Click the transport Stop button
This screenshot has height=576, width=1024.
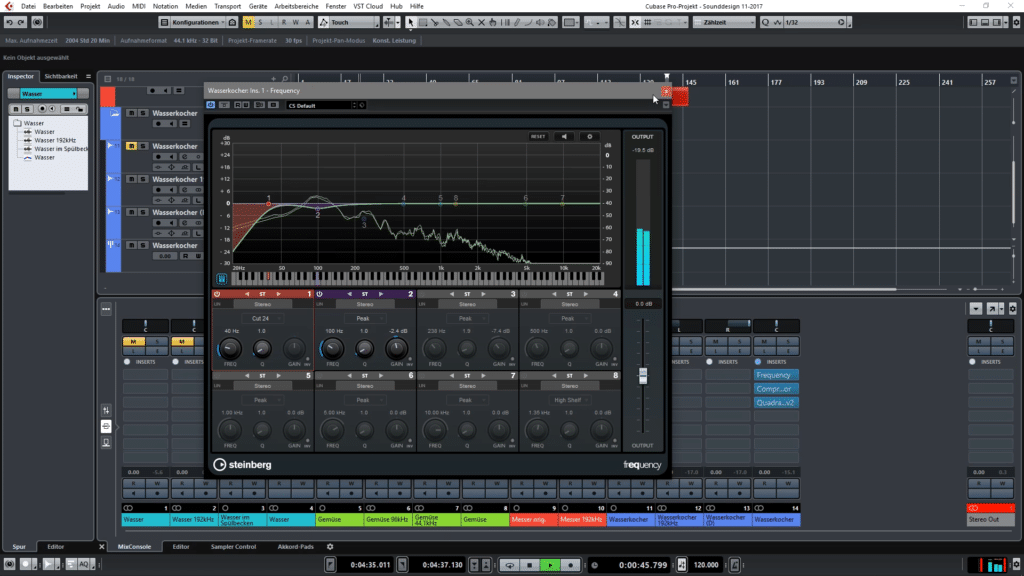point(530,565)
